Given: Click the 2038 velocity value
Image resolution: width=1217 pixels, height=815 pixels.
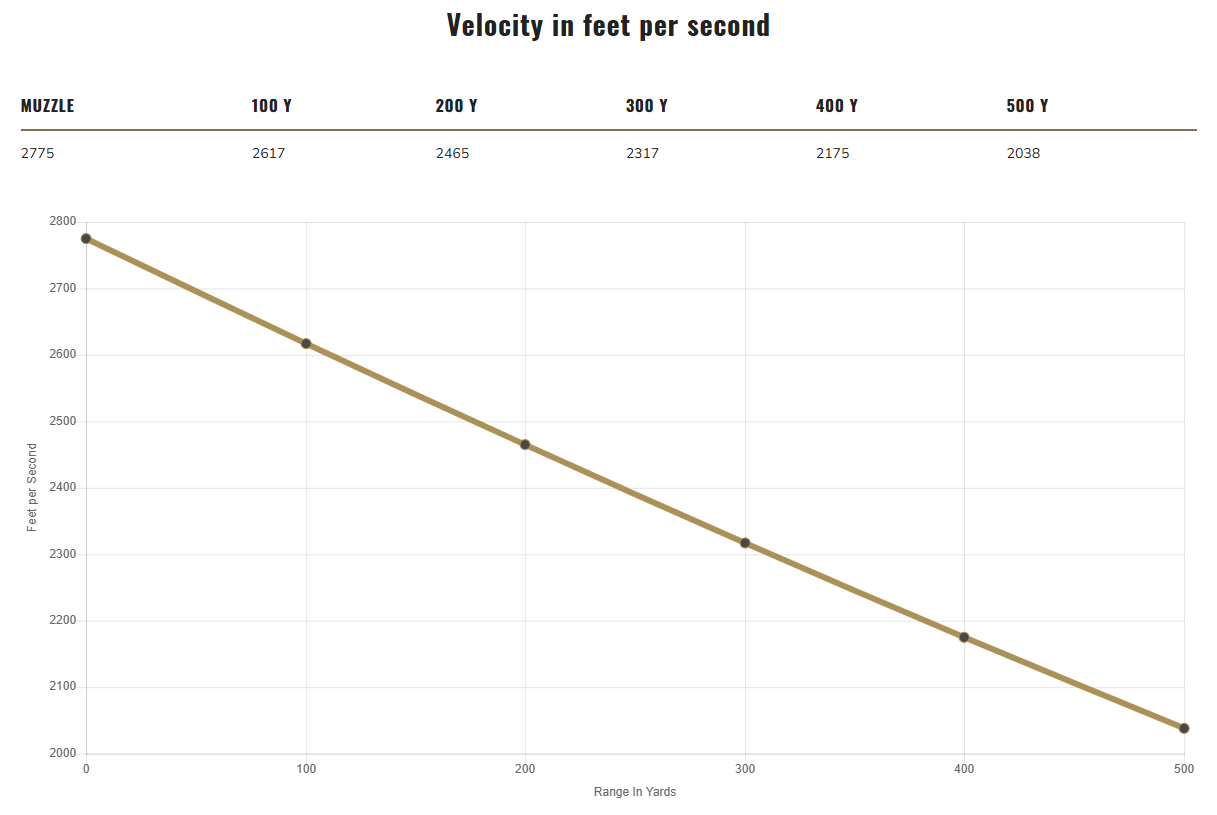Looking at the screenshot, I should click(1023, 154).
